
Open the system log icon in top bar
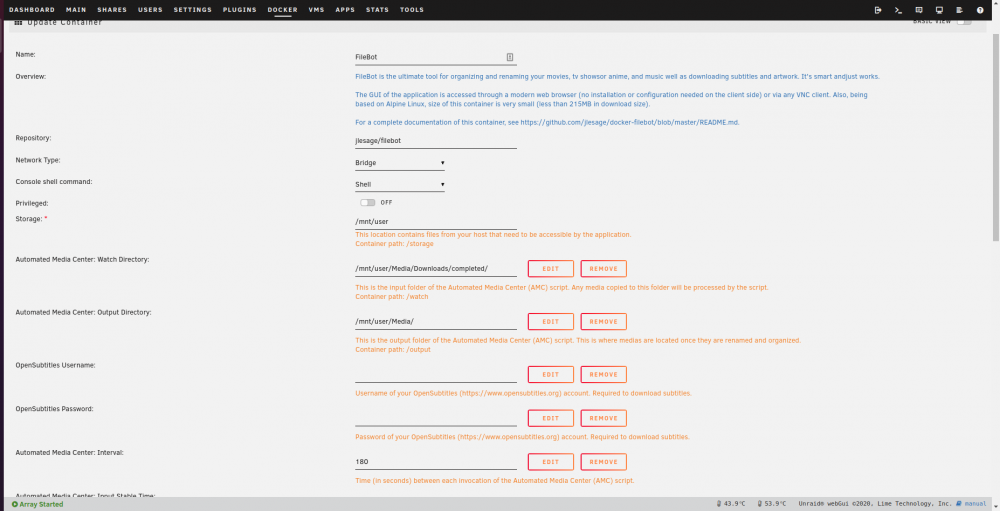click(959, 10)
